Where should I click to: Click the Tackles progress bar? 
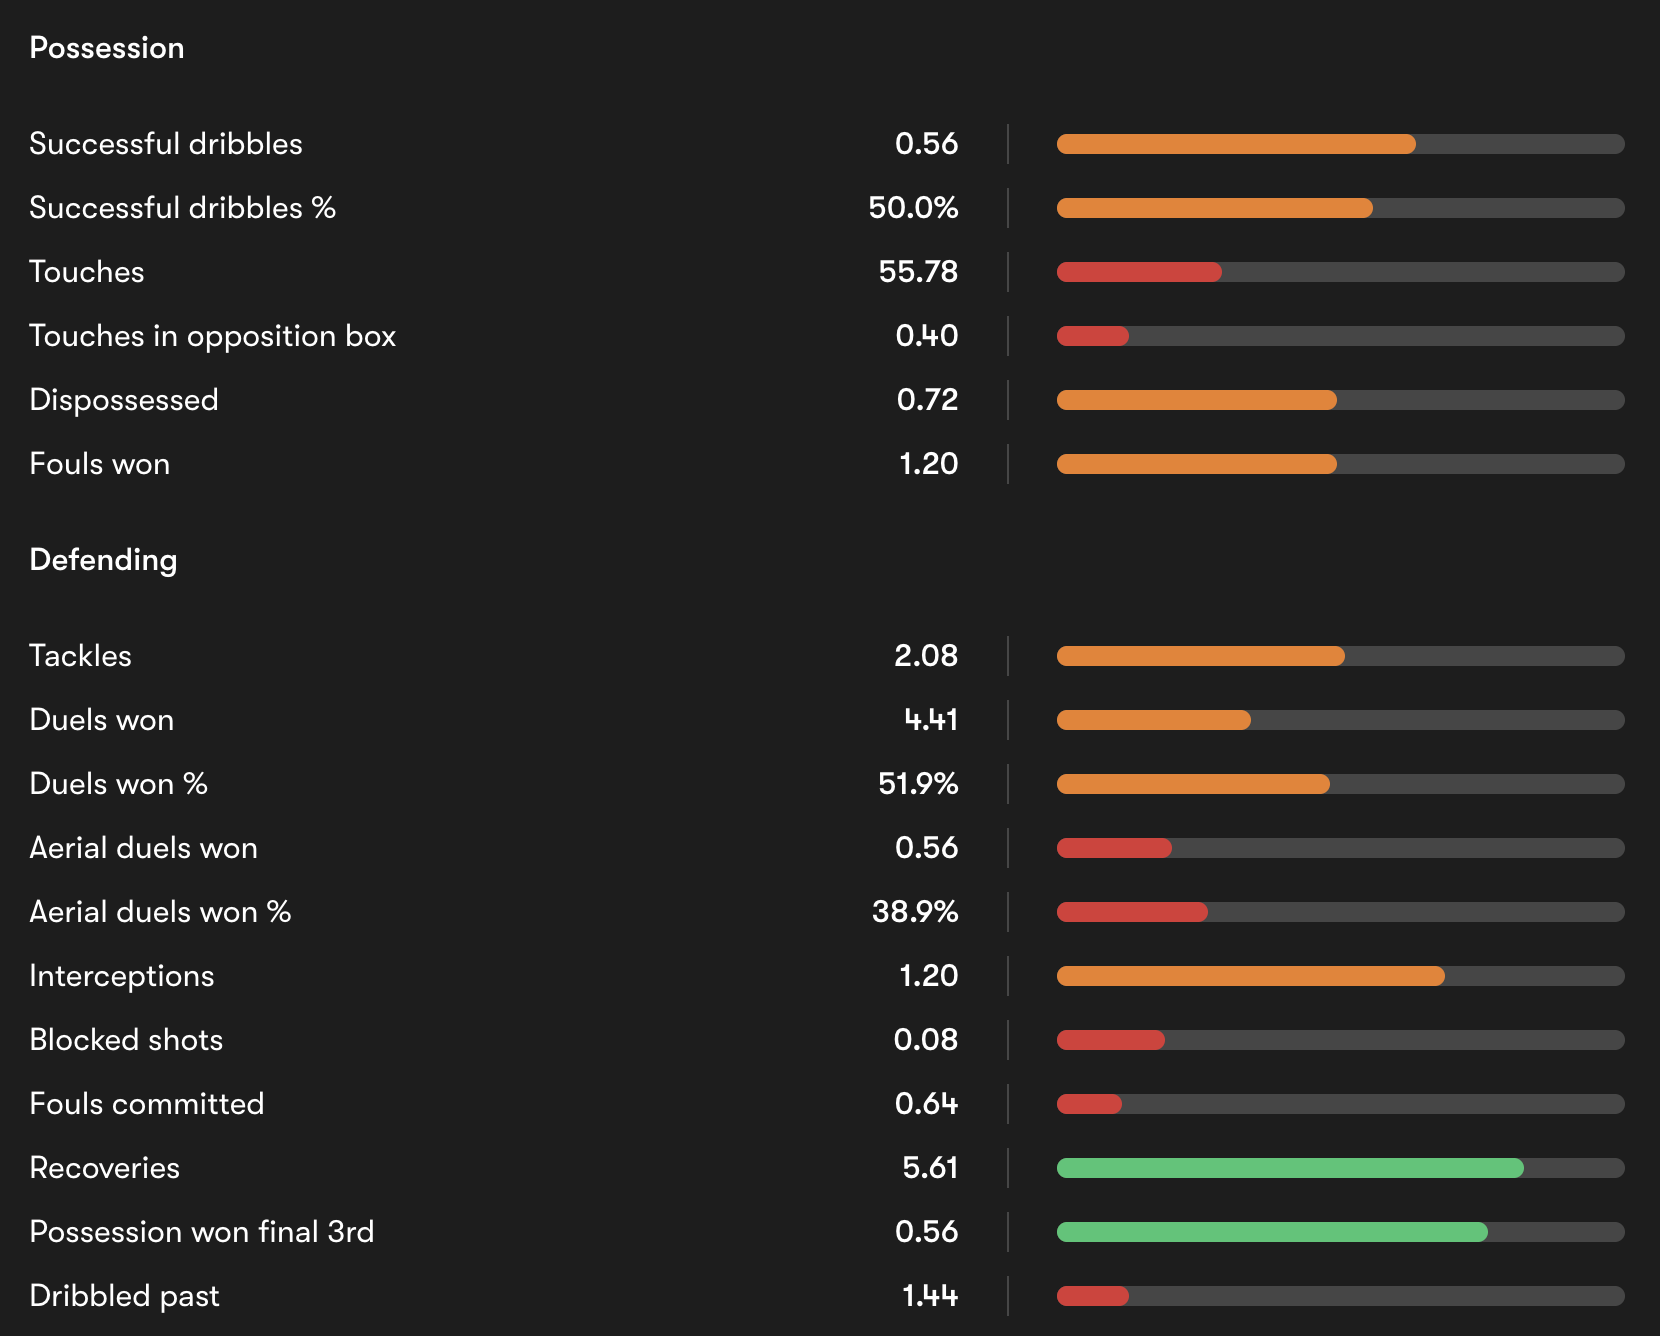(1339, 656)
